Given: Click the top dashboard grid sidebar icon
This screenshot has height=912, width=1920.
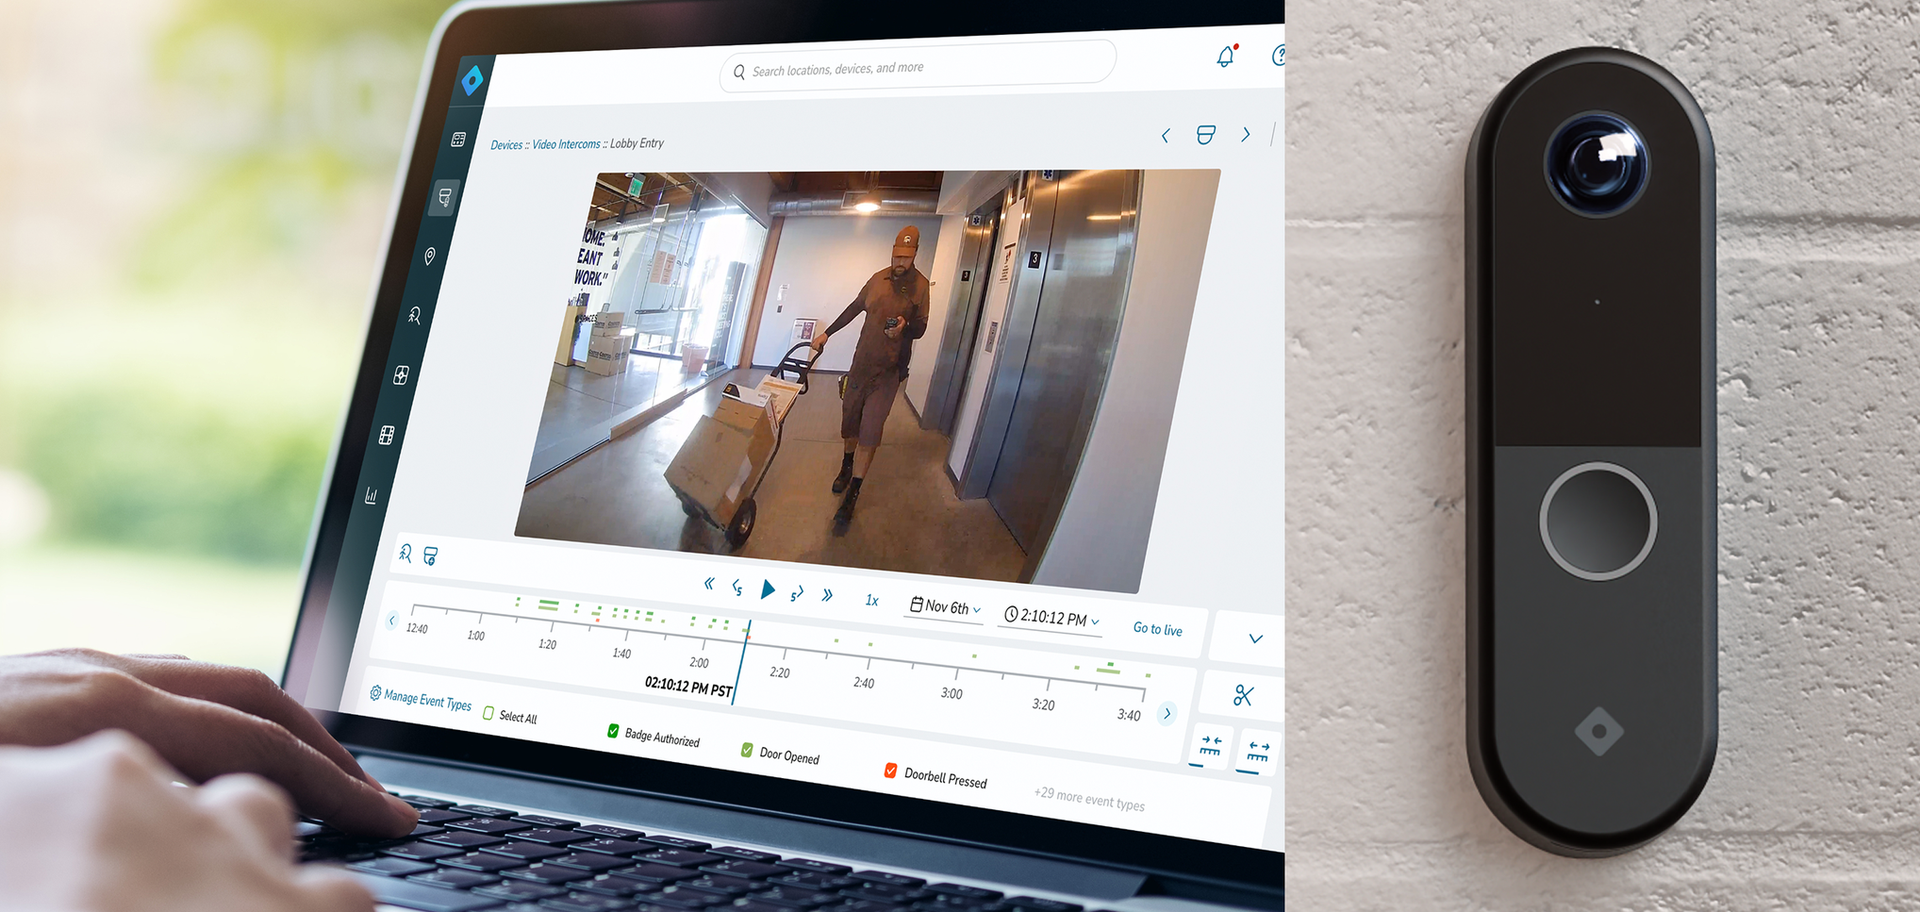Looking at the screenshot, I should [458, 140].
